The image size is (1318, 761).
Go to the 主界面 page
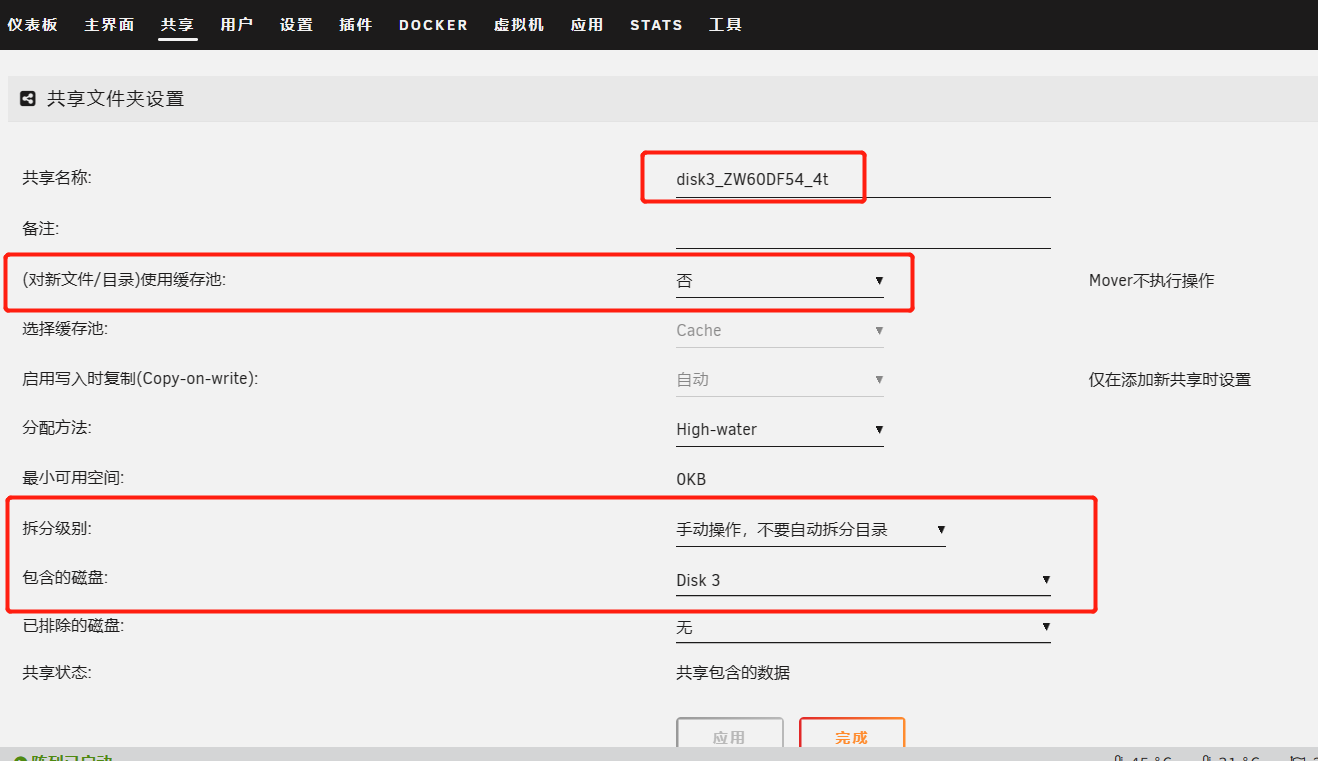pyautogui.click(x=109, y=25)
